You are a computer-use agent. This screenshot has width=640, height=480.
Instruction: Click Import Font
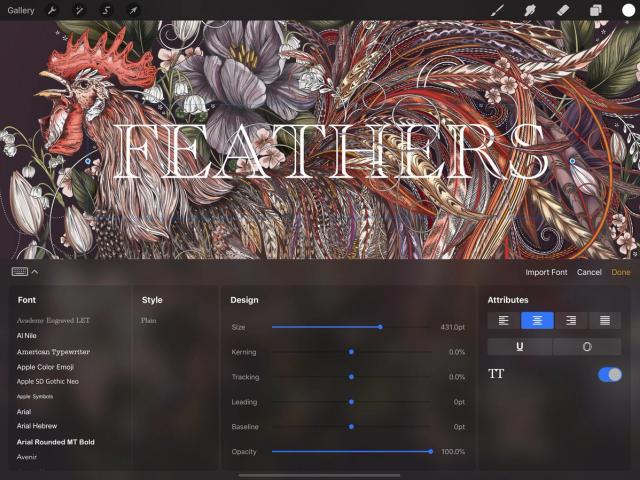coord(546,272)
